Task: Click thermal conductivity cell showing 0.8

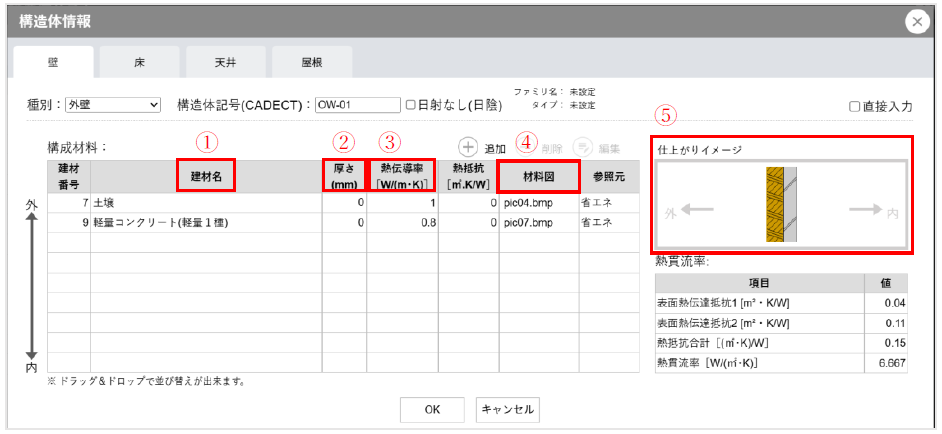Action: (402, 223)
